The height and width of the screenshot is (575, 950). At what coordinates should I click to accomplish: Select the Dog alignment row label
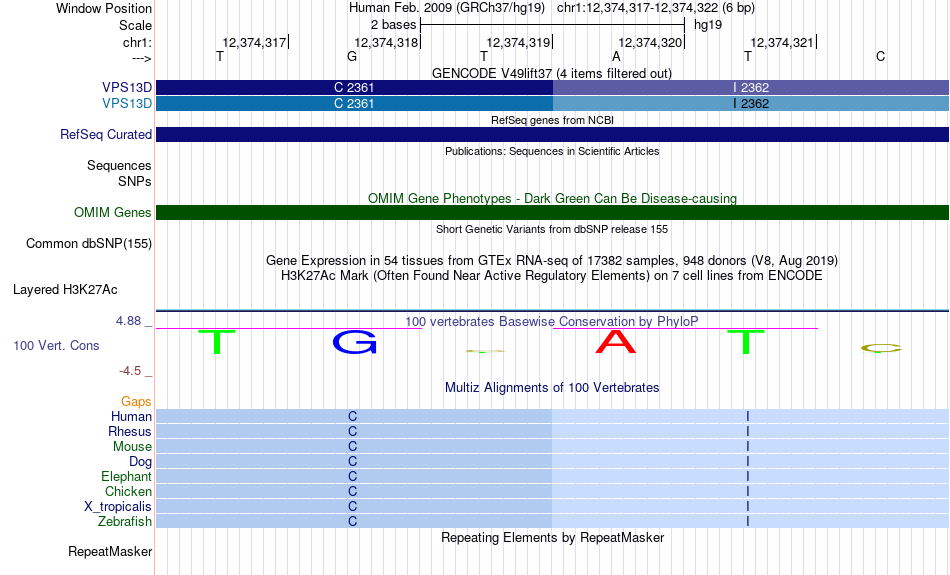140,462
